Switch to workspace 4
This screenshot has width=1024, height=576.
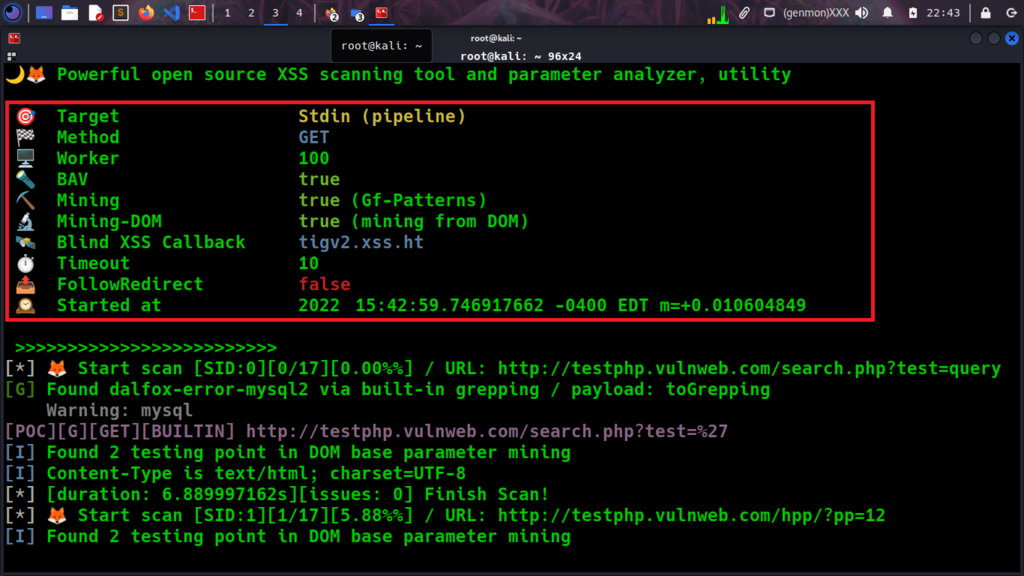coord(299,13)
